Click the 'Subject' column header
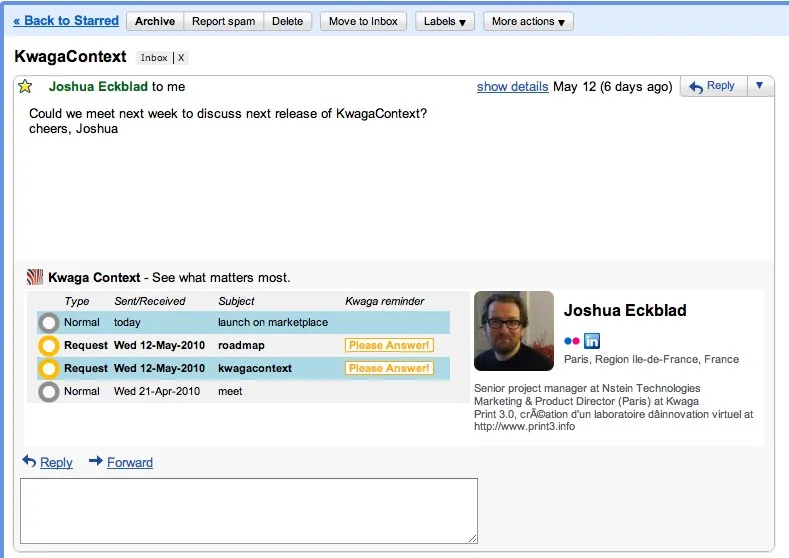This screenshot has height=558, width=789. (236, 301)
